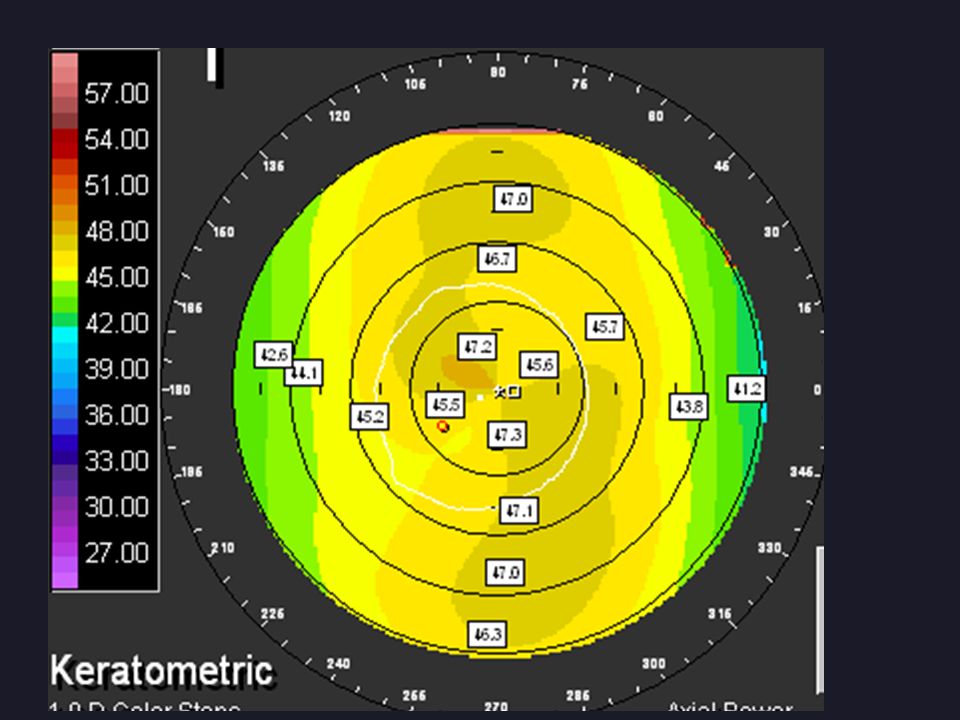
Task: Pick the dark red swatch beside 54.00
Action: tap(65, 136)
